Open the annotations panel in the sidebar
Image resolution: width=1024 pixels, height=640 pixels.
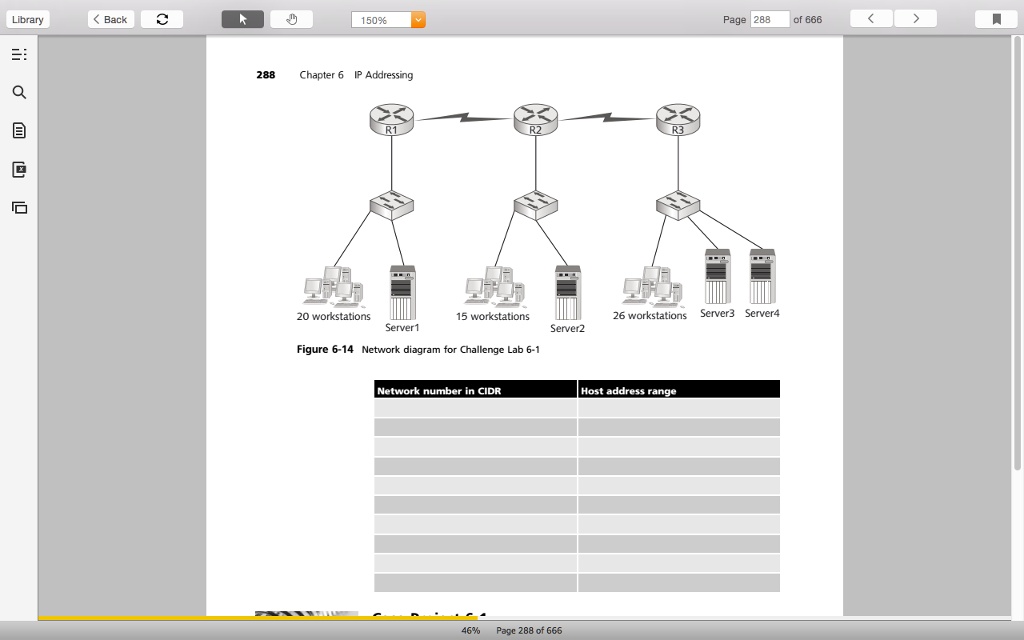coord(19,169)
